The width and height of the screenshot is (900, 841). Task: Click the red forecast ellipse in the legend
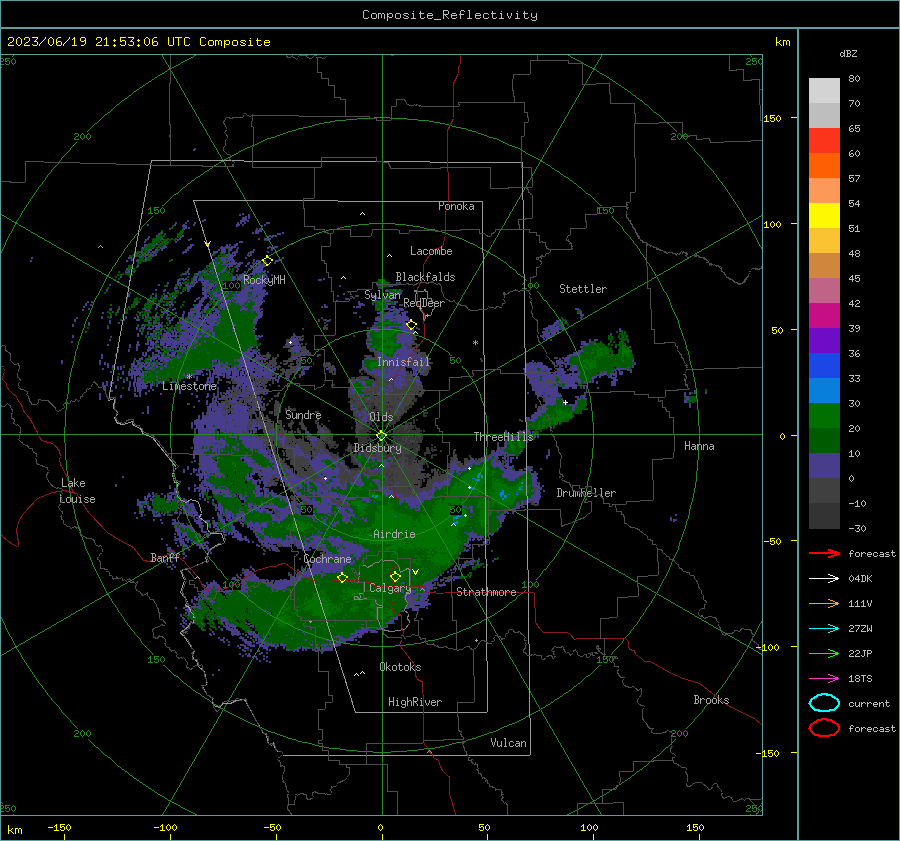click(x=824, y=728)
